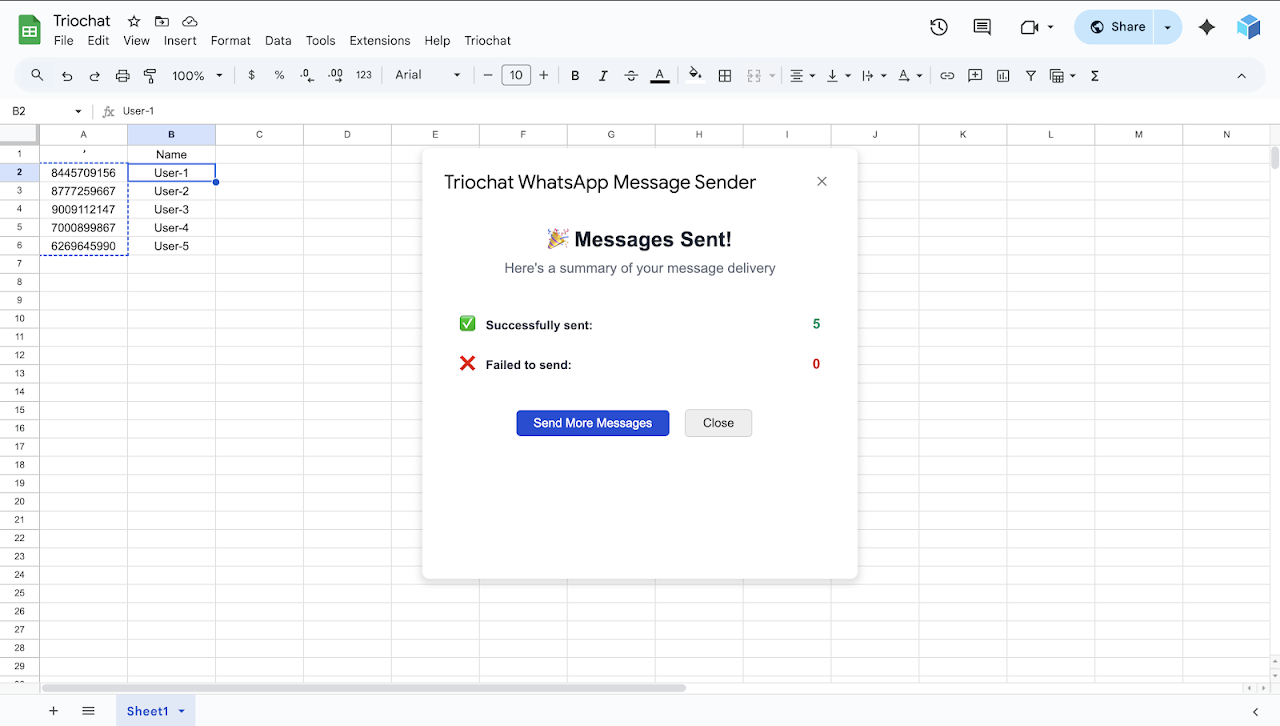Open the File menu
Screen dimensions: 1280x726
(x=64, y=41)
